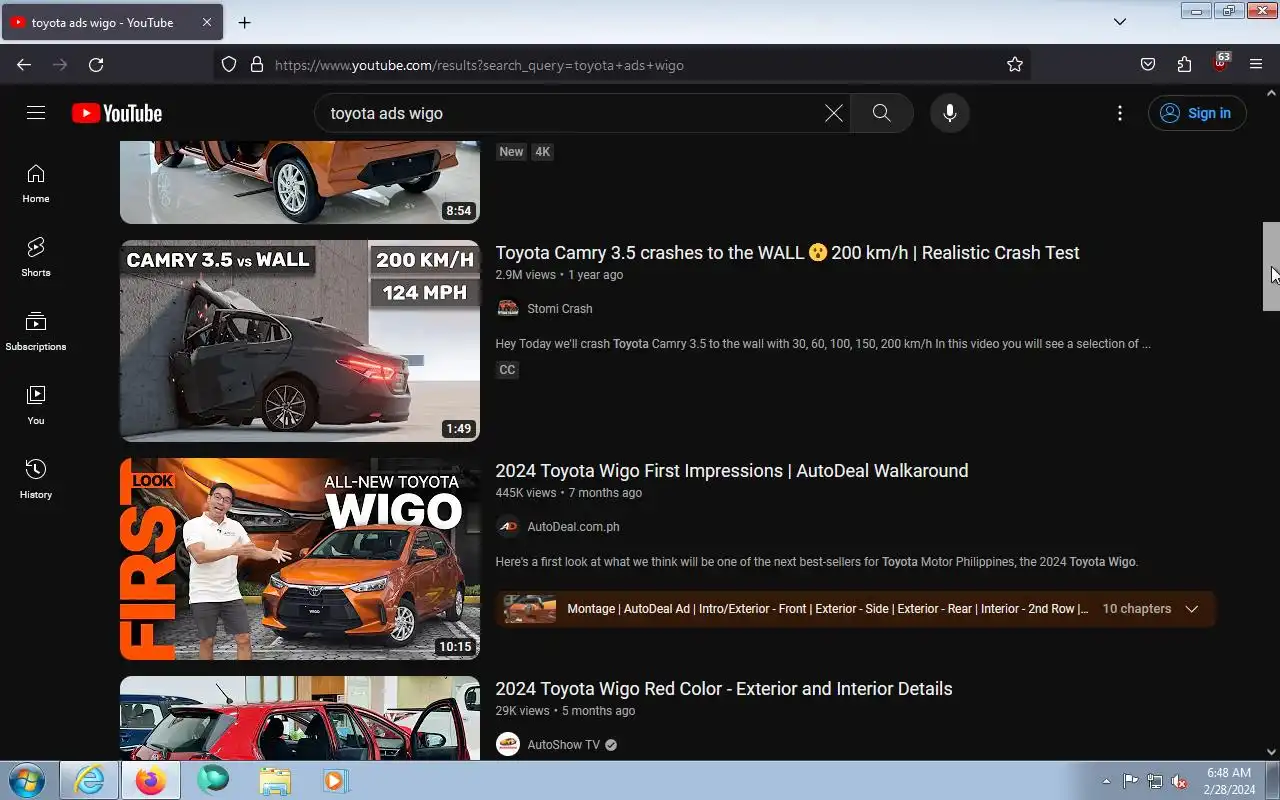The height and width of the screenshot is (800, 1280).
Task: Click the chapters montage preview thumbnail
Action: pyautogui.click(x=530, y=609)
